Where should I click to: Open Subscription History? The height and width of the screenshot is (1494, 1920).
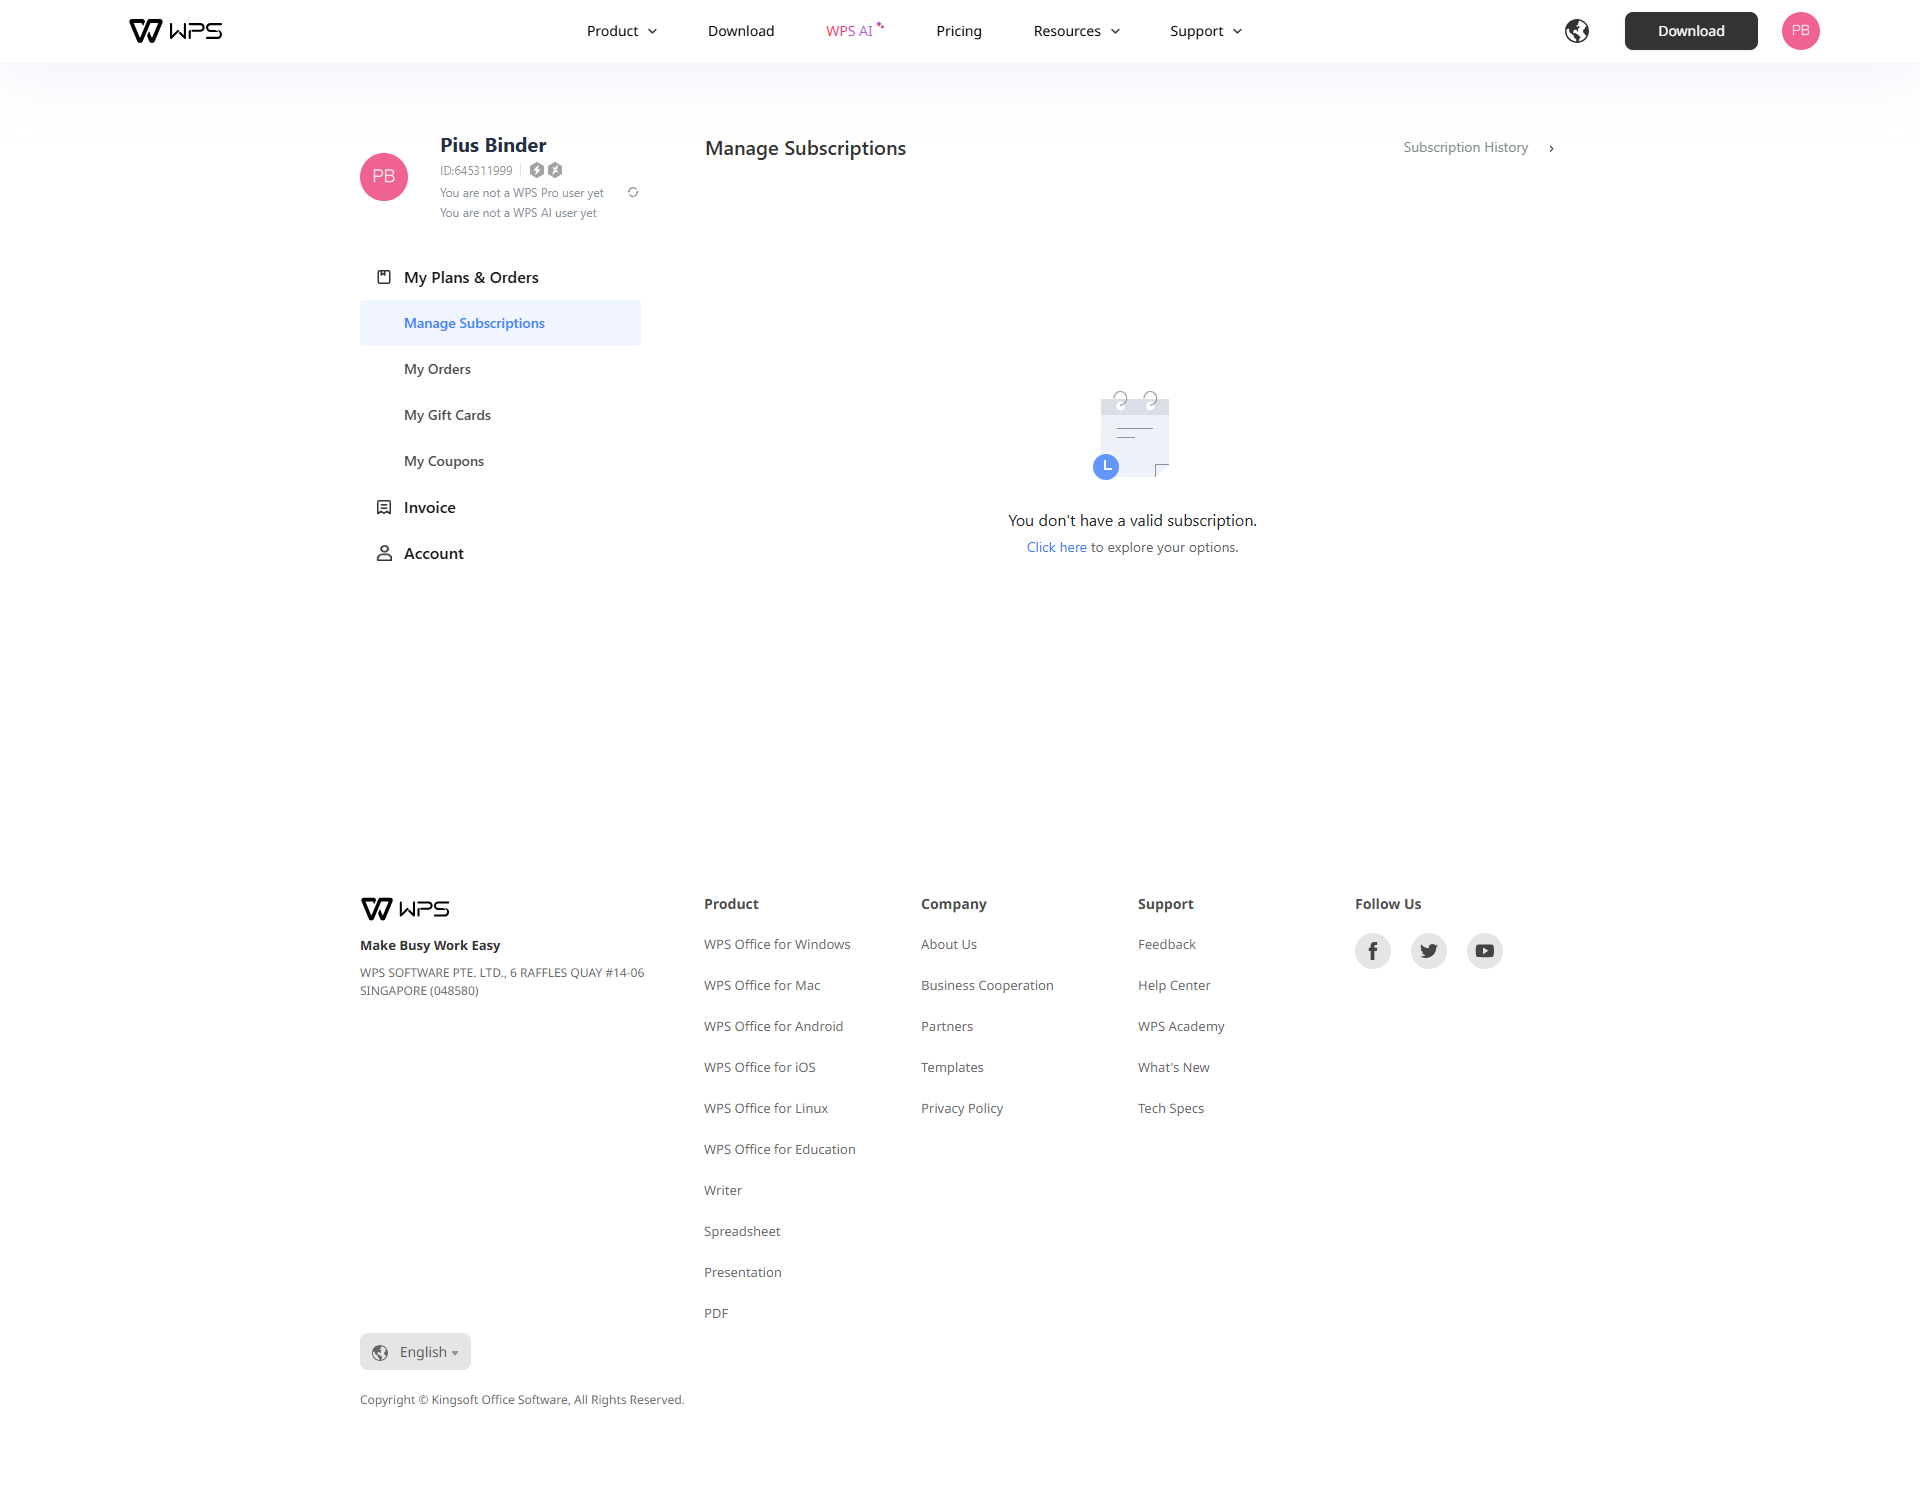[x=1465, y=147]
